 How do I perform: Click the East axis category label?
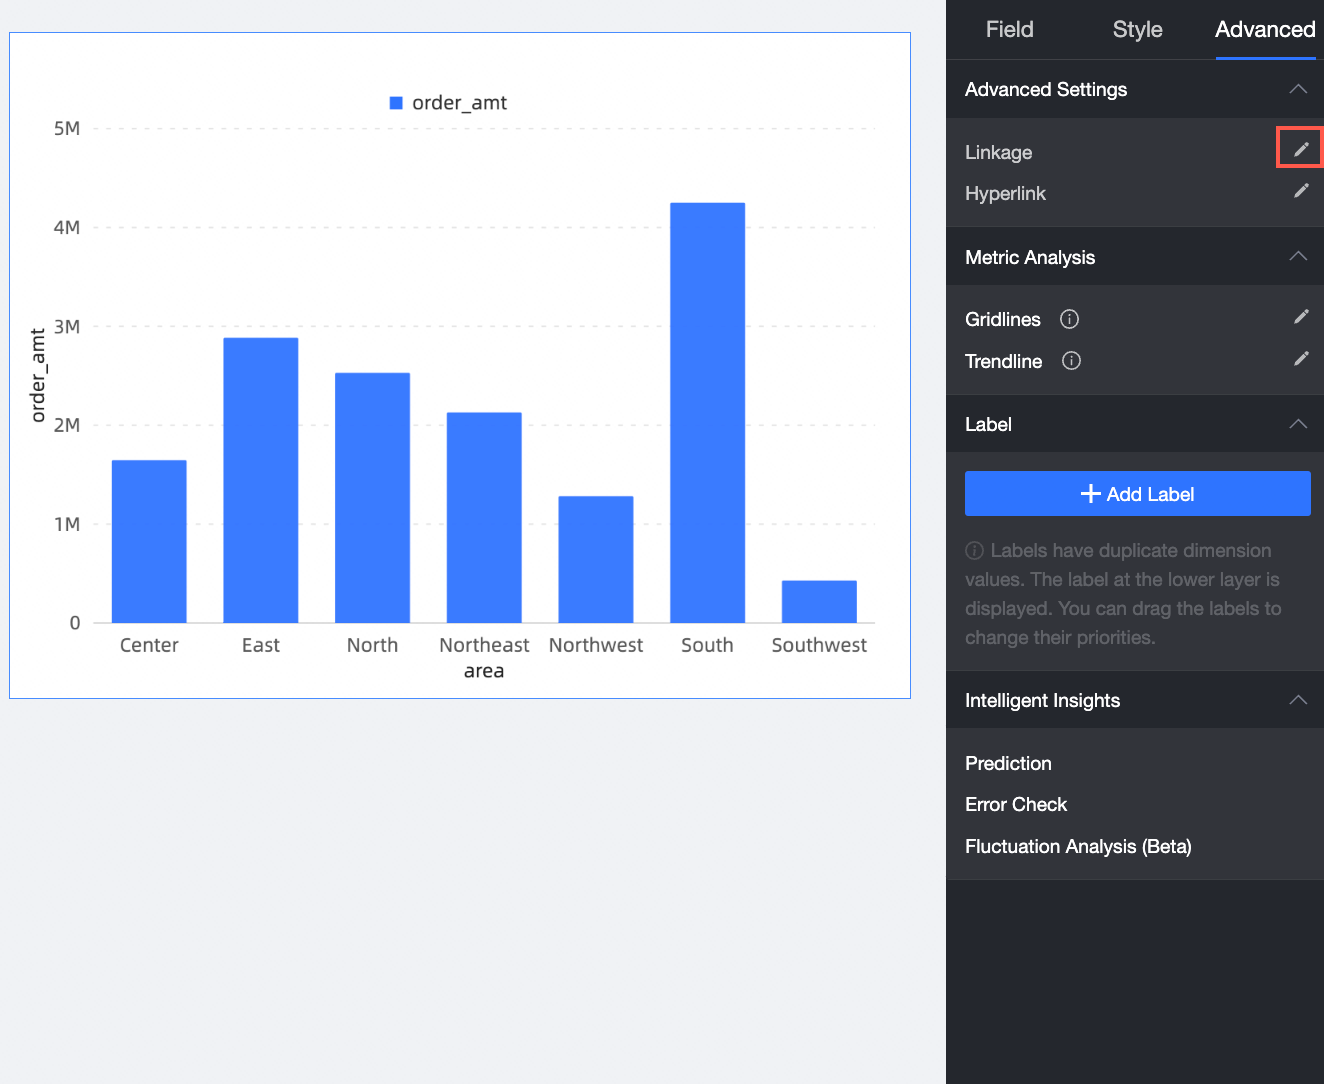tap(261, 645)
